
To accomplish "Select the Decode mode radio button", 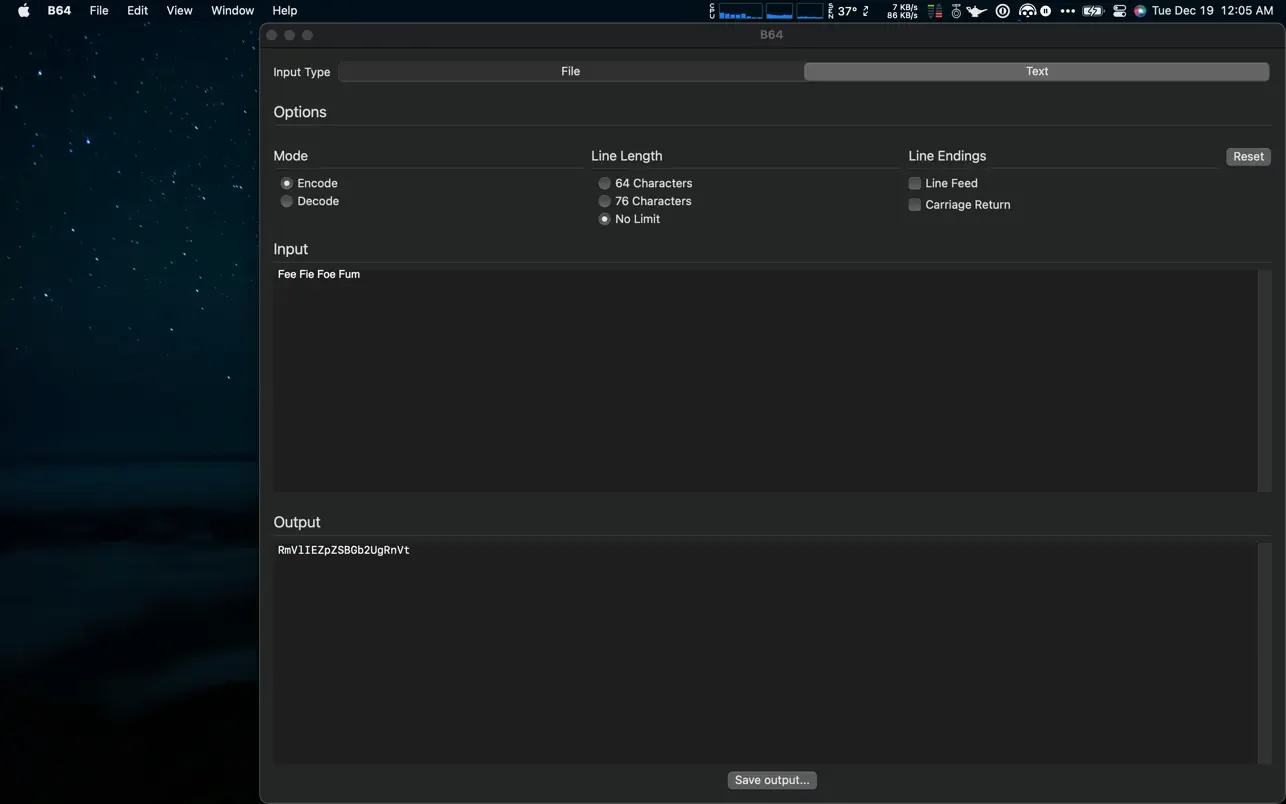I will 287,201.
